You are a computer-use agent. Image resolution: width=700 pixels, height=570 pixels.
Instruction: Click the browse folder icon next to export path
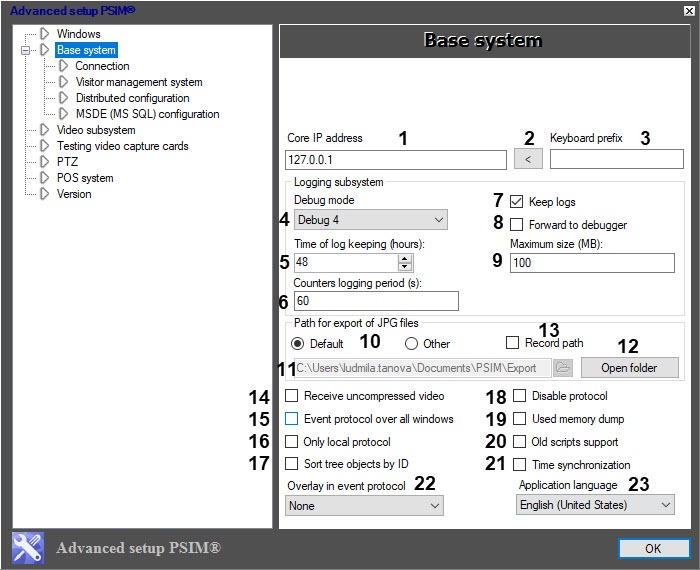(x=563, y=368)
